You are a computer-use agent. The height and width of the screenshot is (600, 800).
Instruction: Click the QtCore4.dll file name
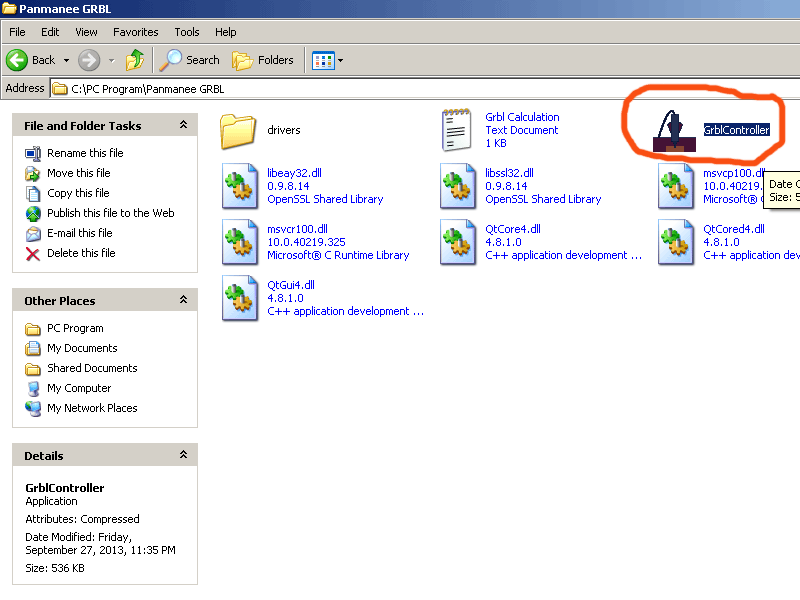(513, 229)
